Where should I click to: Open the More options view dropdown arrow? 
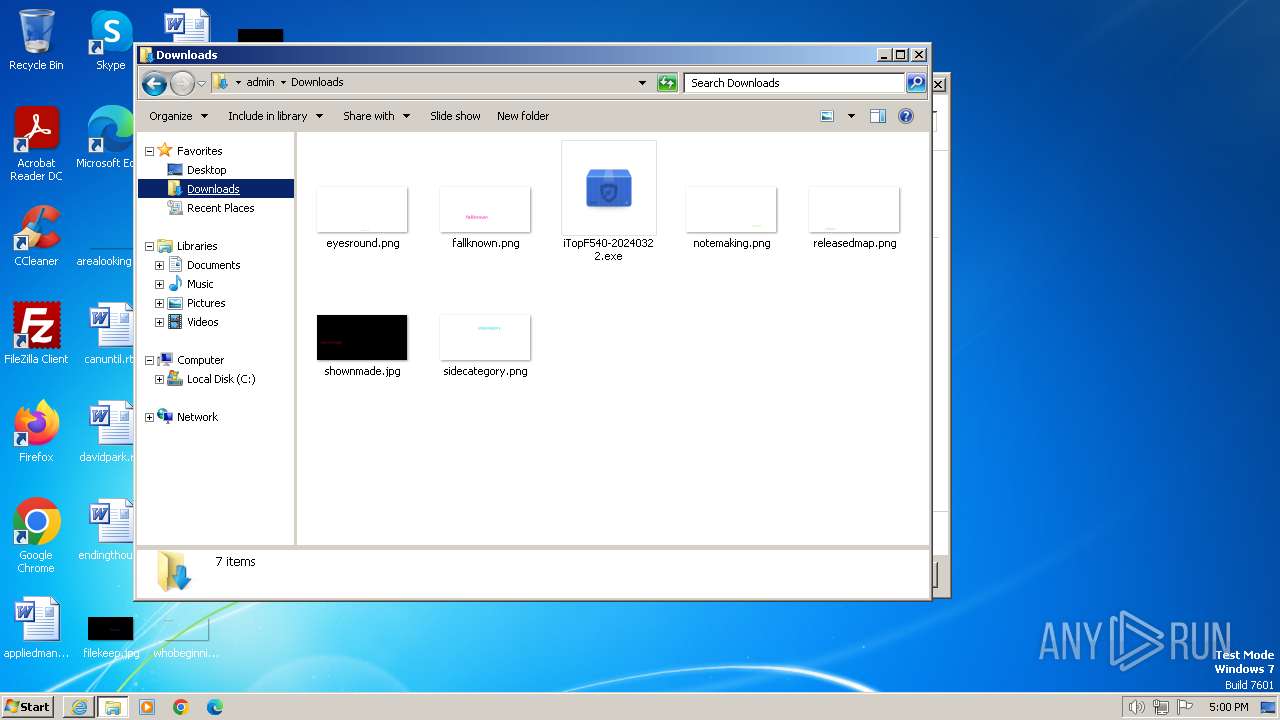coord(851,116)
